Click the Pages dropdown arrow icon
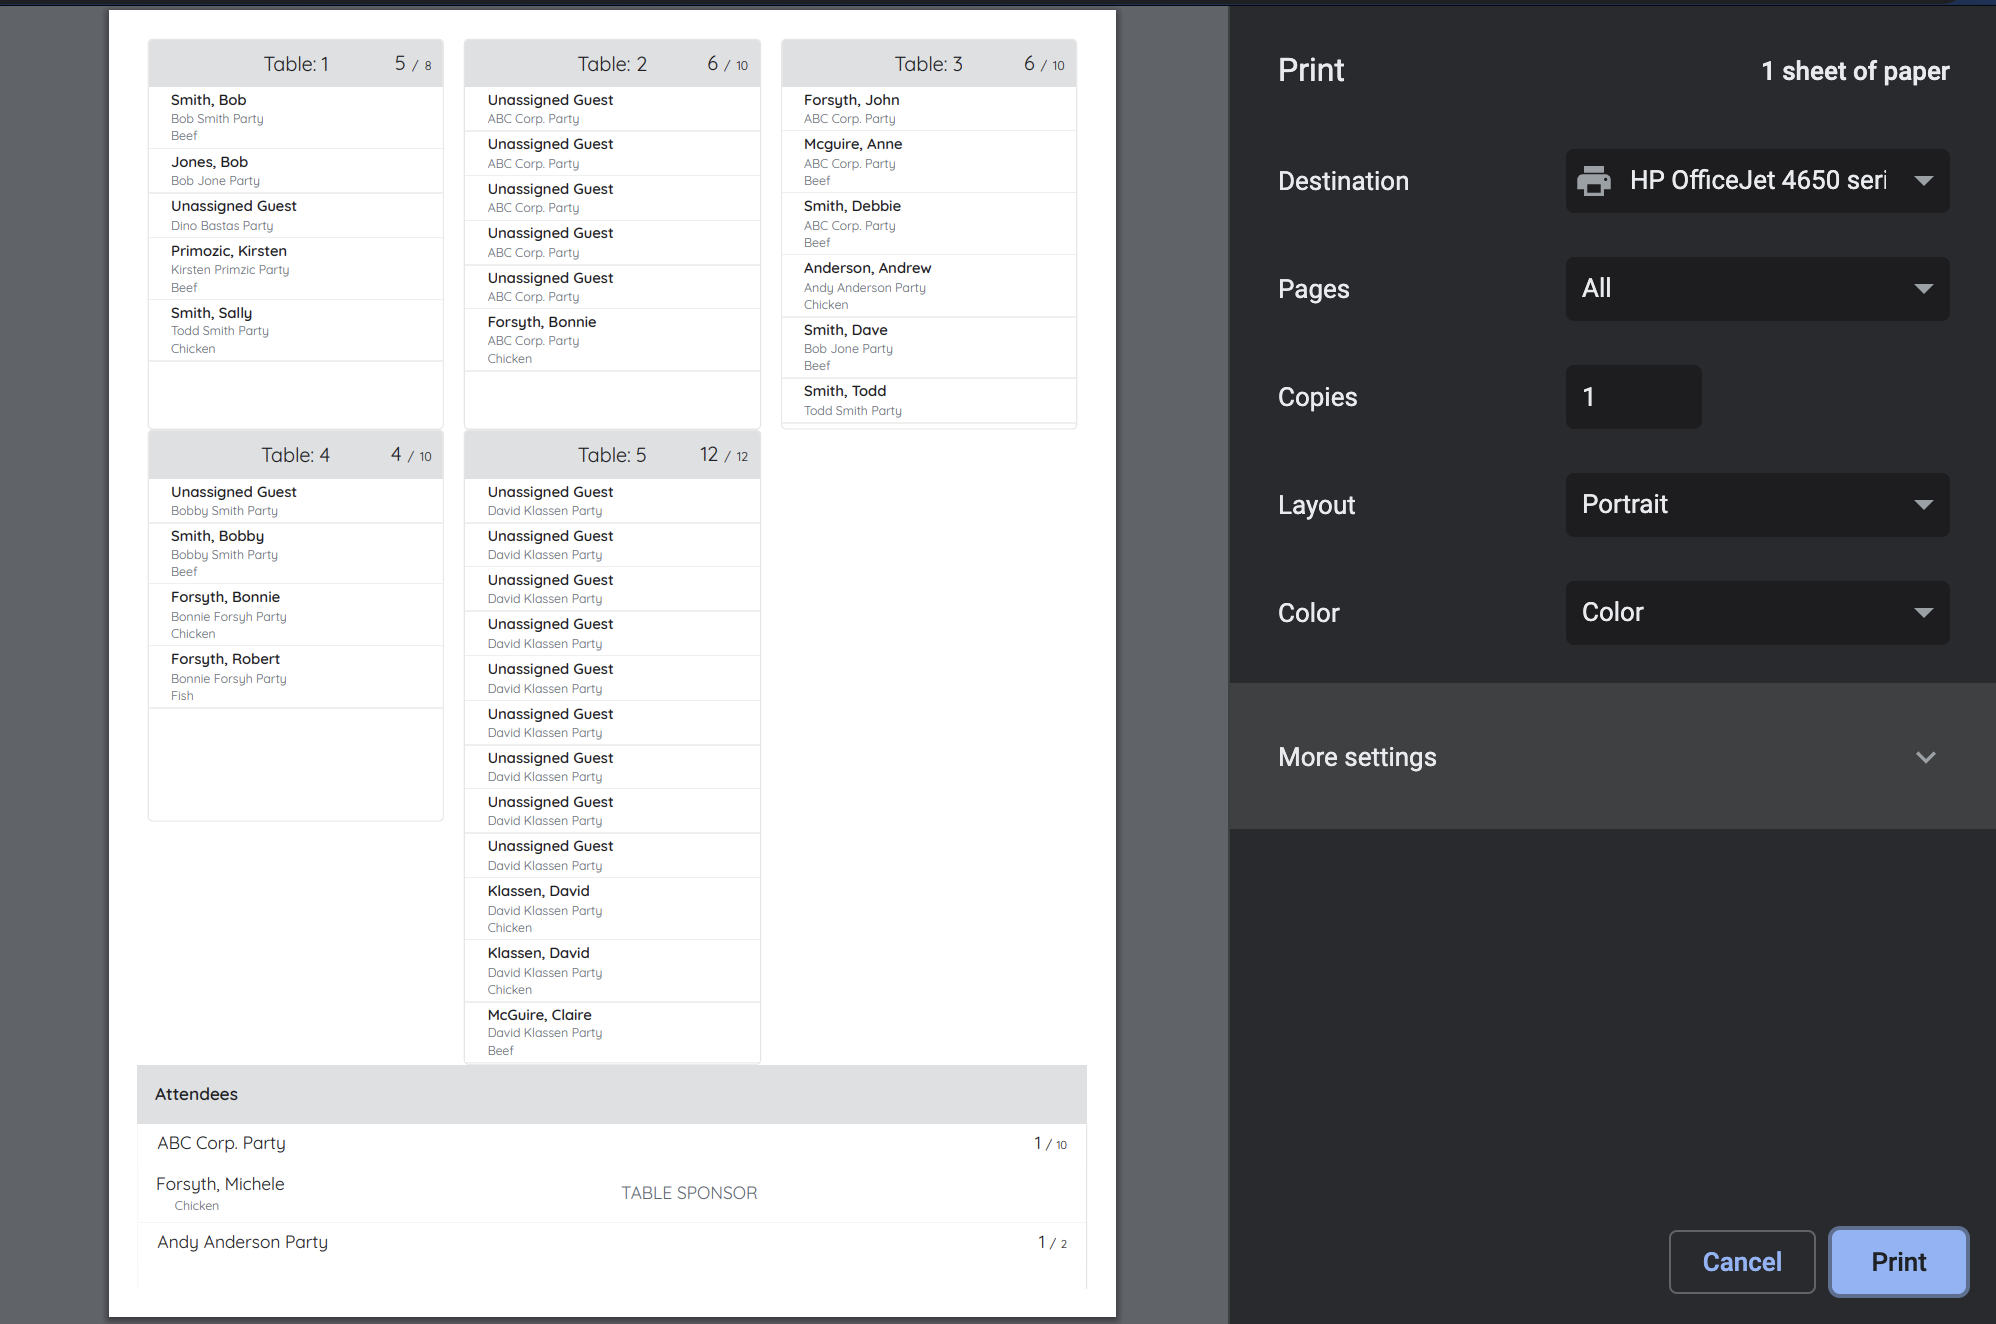The height and width of the screenshot is (1324, 1996). (1923, 289)
